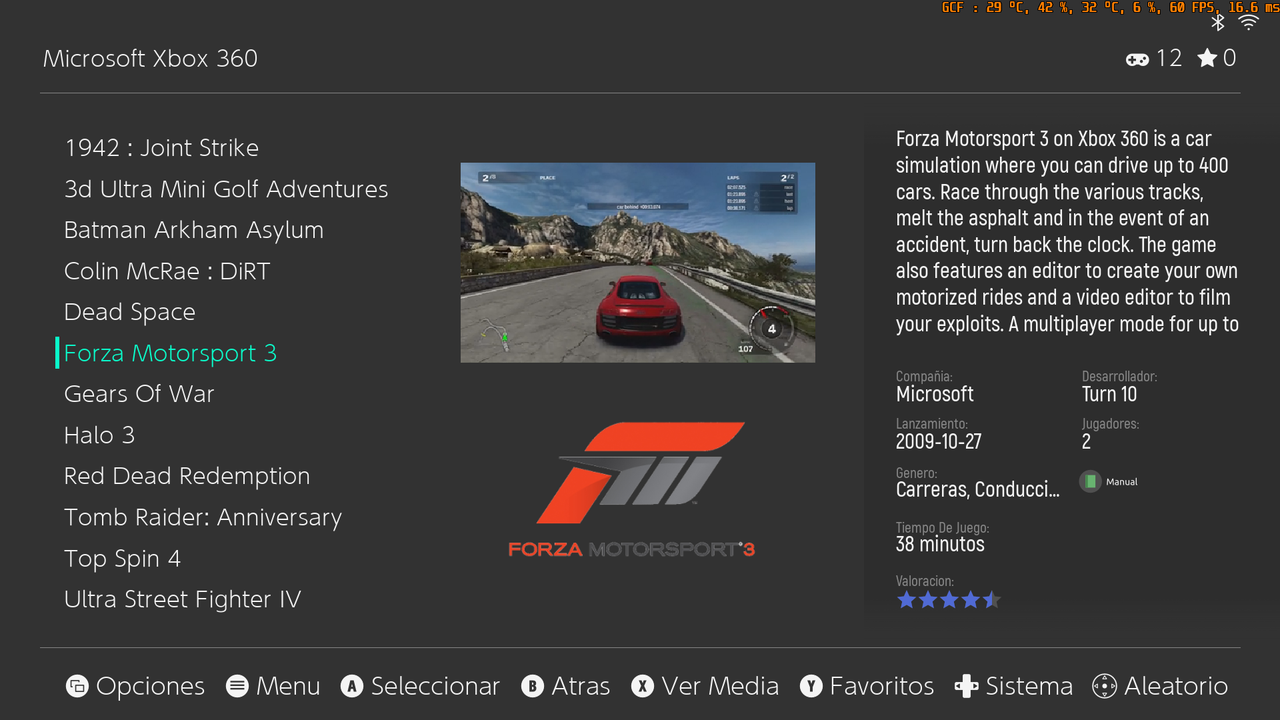Select Gears Of War
The height and width of the screenshot is (720, 1280).
click(139, 394)
